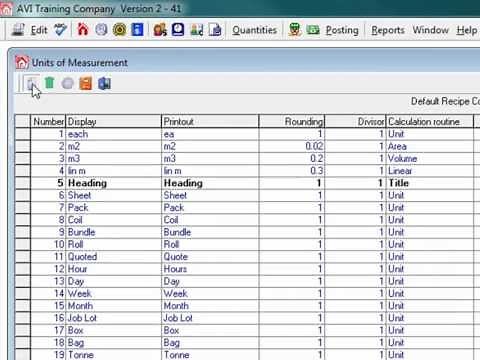Click the 'Job Lot' Display cell
The height and width of the screenshot is (360, 480).
(114, 318)
